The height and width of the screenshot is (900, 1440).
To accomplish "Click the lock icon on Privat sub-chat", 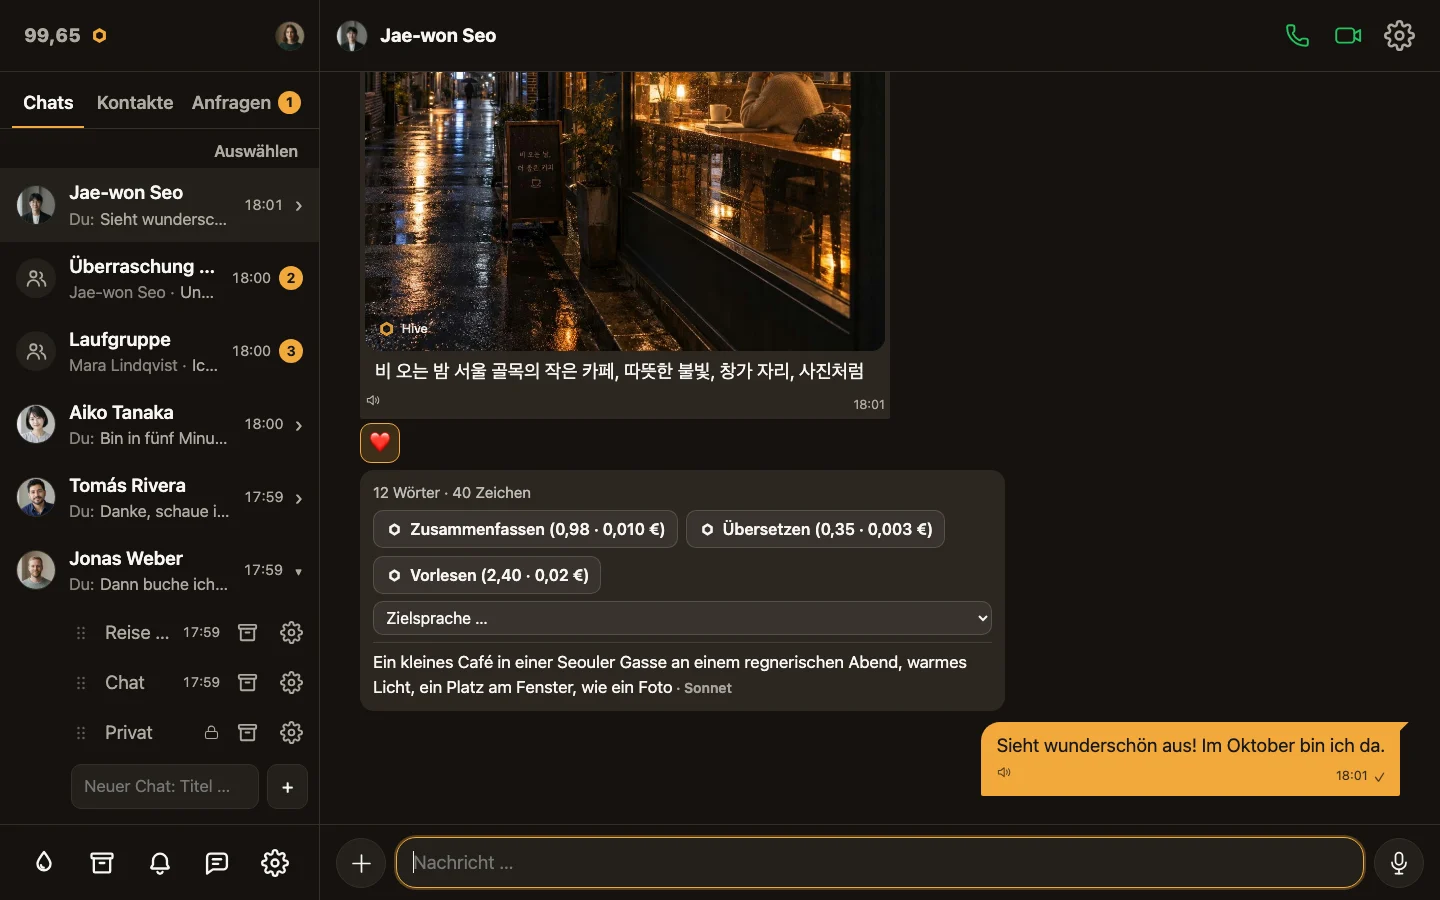I will coord(212,732).
